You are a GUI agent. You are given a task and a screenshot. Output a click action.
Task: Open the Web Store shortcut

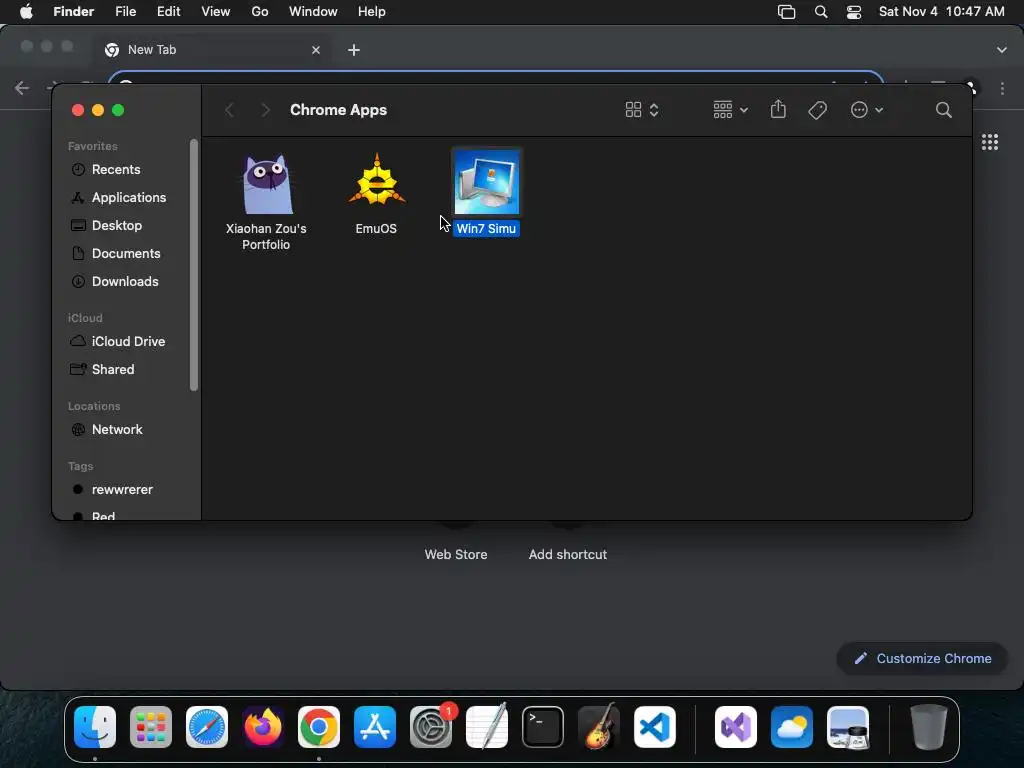456,554
